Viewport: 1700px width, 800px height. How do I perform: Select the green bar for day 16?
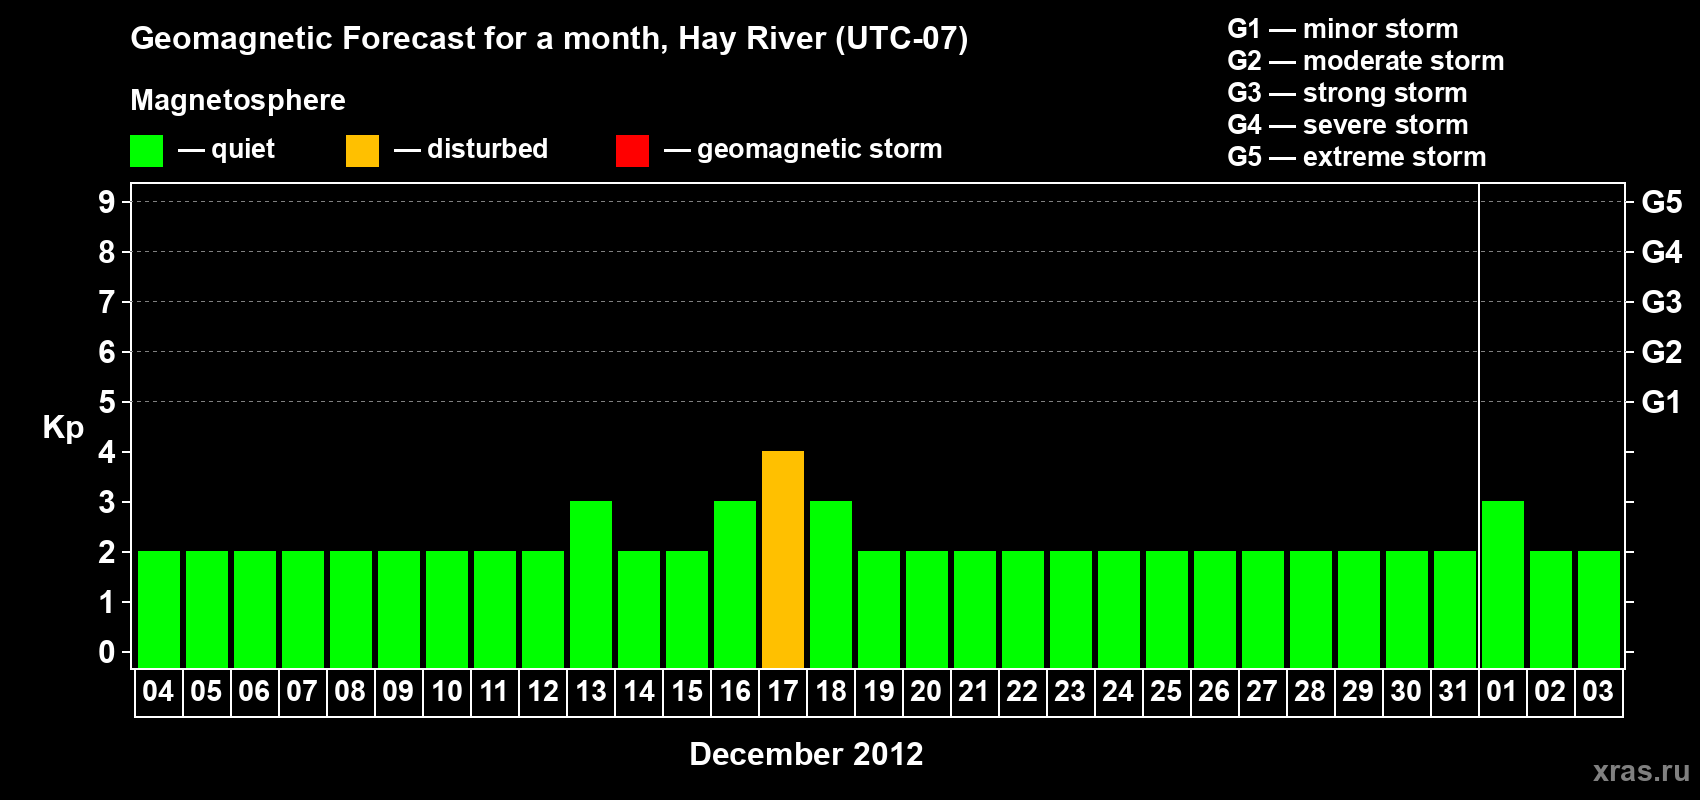735,584
